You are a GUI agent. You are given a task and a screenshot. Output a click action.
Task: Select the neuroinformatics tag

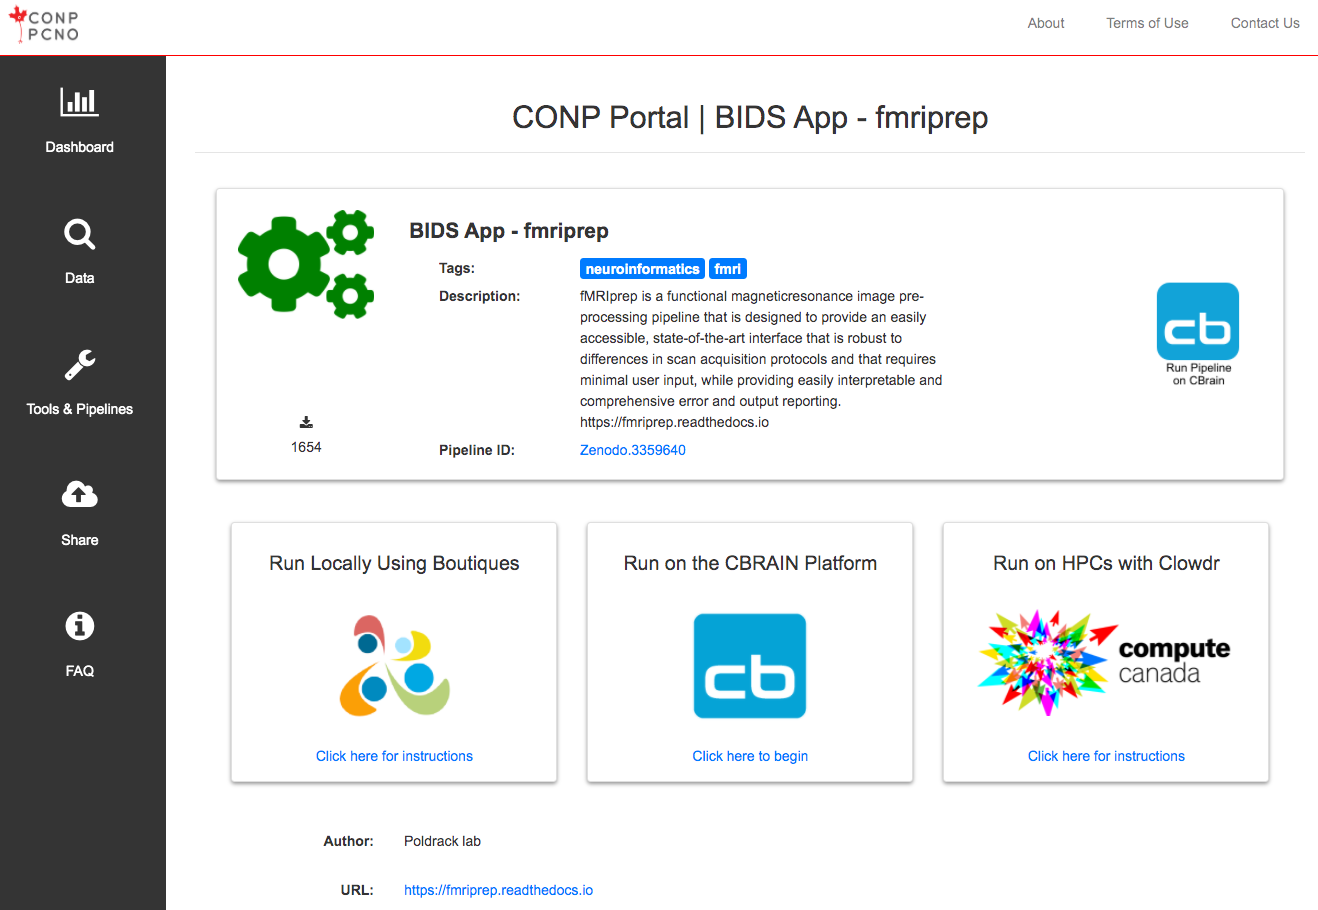pos(641,268)
